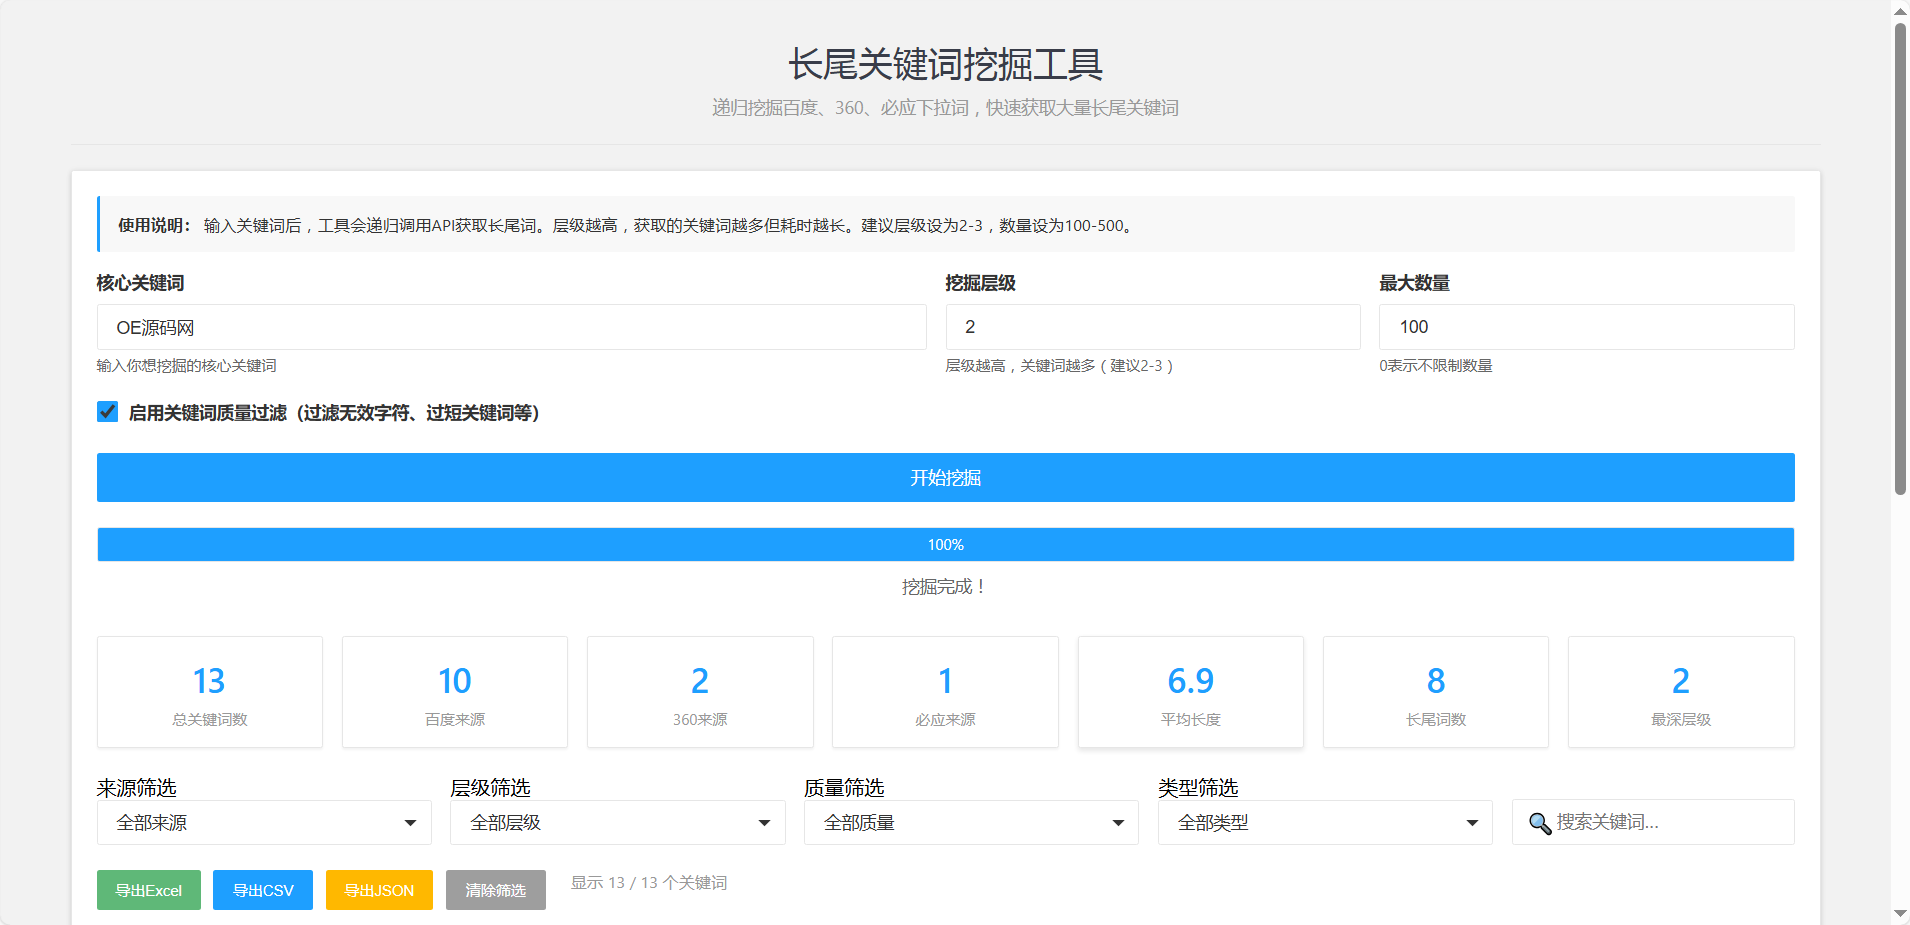The image size is (1910, 925).
Task: Export keywords via 导出JSON button
Action: tap(379, 890)
